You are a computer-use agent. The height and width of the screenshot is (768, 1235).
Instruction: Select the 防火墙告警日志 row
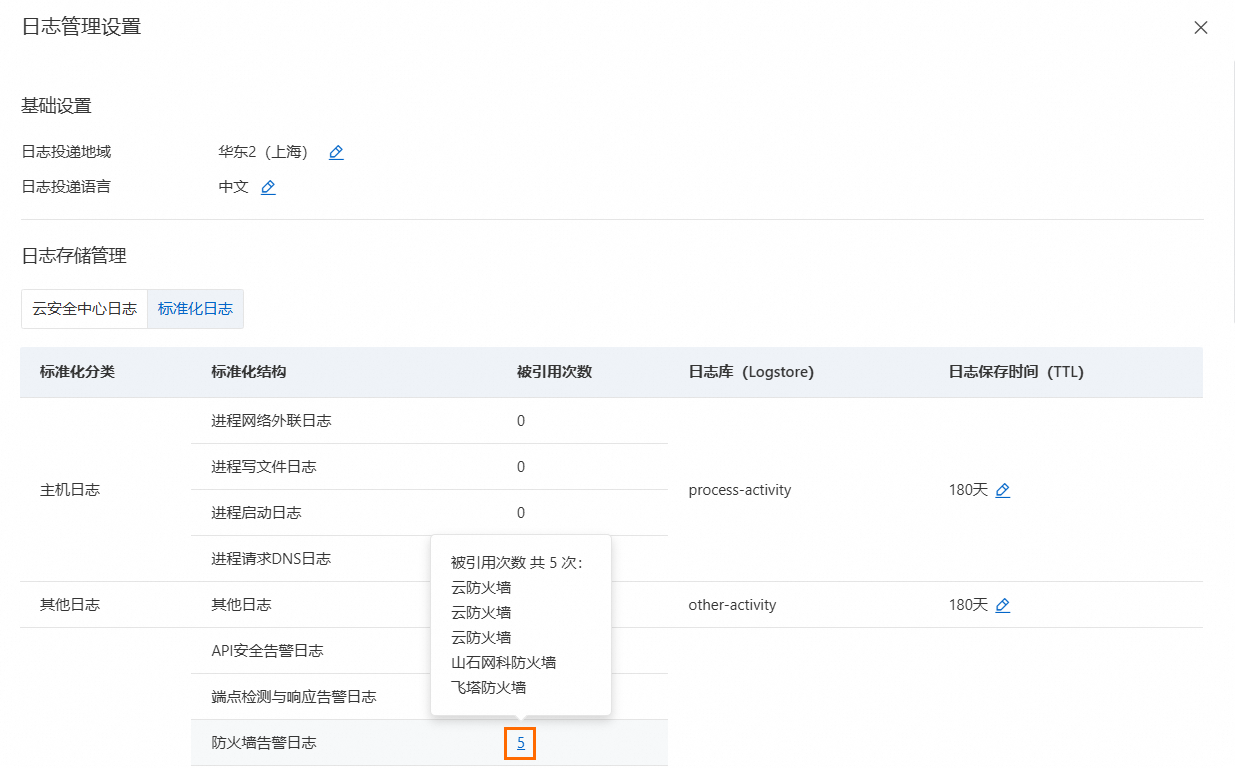click(429, 743)
